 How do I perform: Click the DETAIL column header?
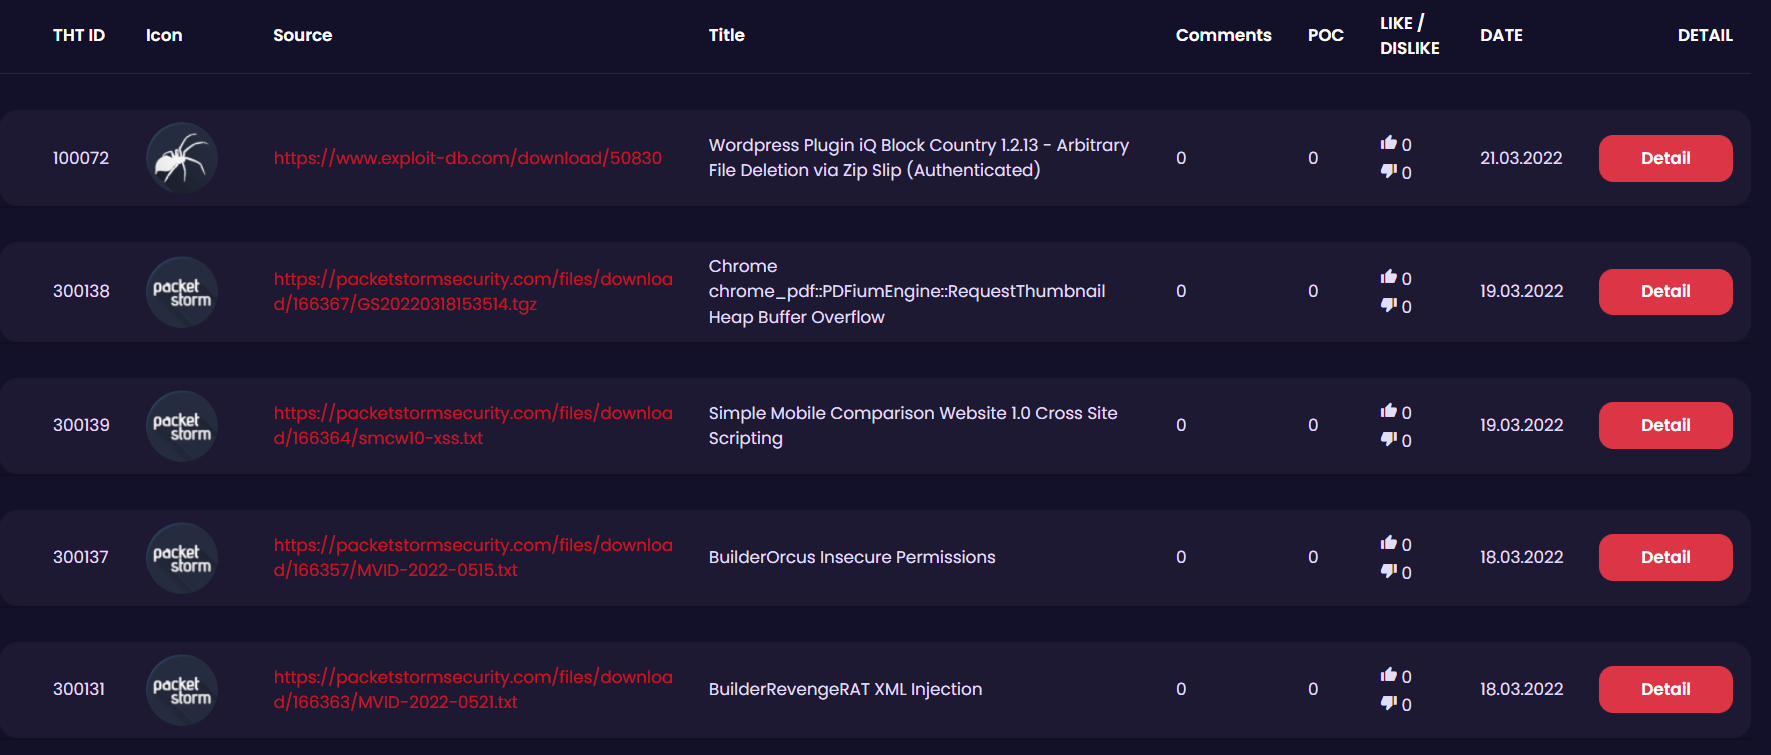(x=1705, y=35)
